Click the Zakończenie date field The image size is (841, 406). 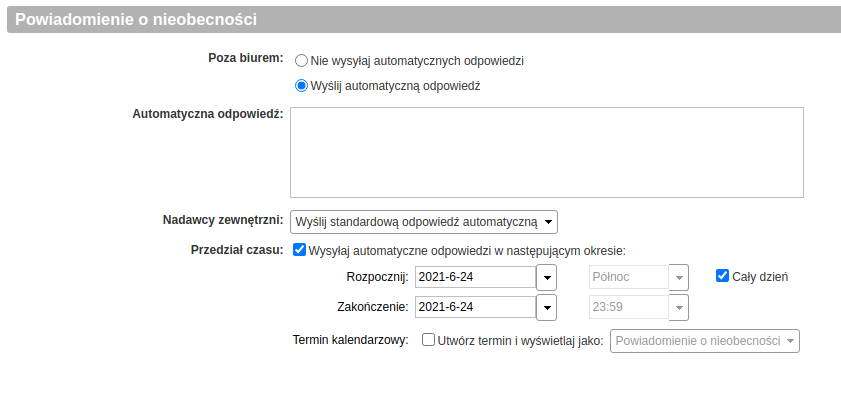tap(475, 307)
